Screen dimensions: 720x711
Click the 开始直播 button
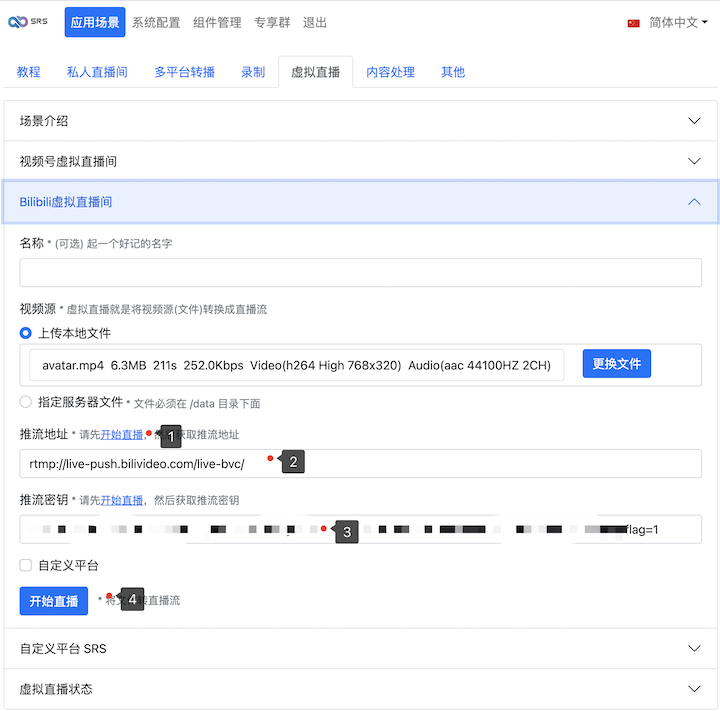coord(54,600)
